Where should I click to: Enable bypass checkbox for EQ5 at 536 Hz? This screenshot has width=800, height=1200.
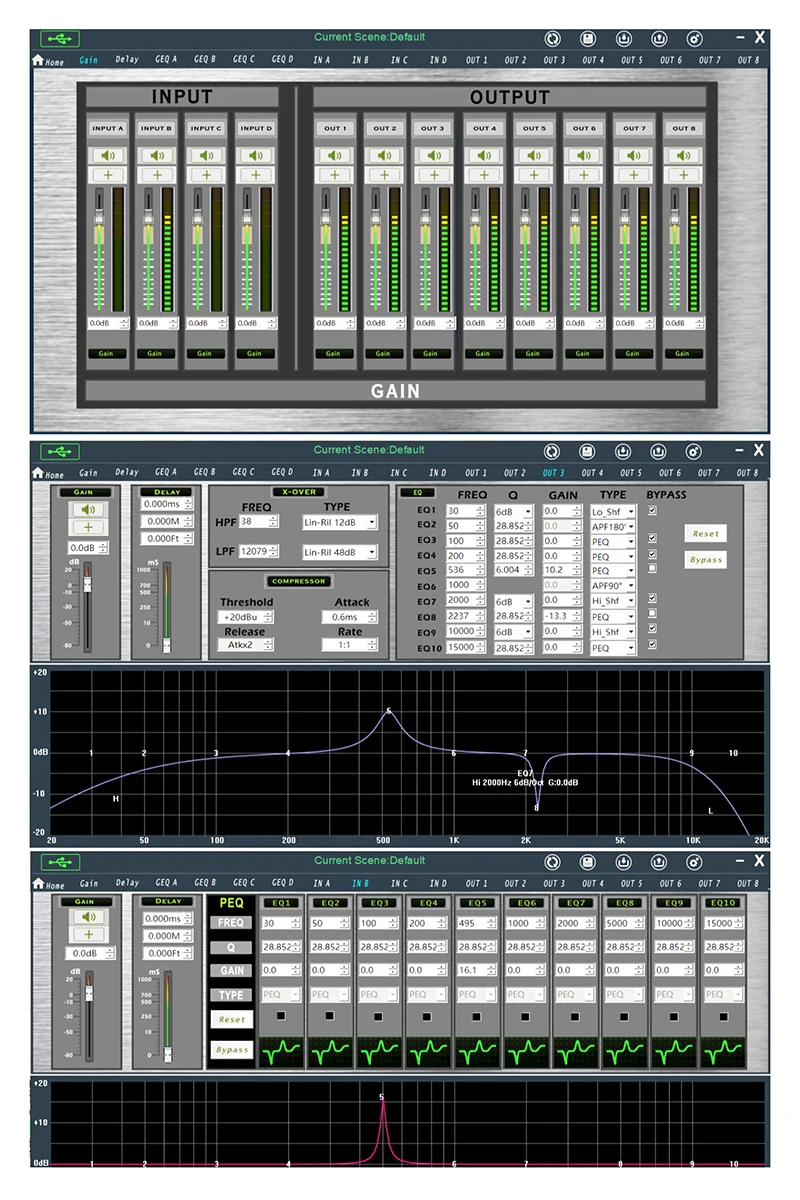(x=653, y=569)
